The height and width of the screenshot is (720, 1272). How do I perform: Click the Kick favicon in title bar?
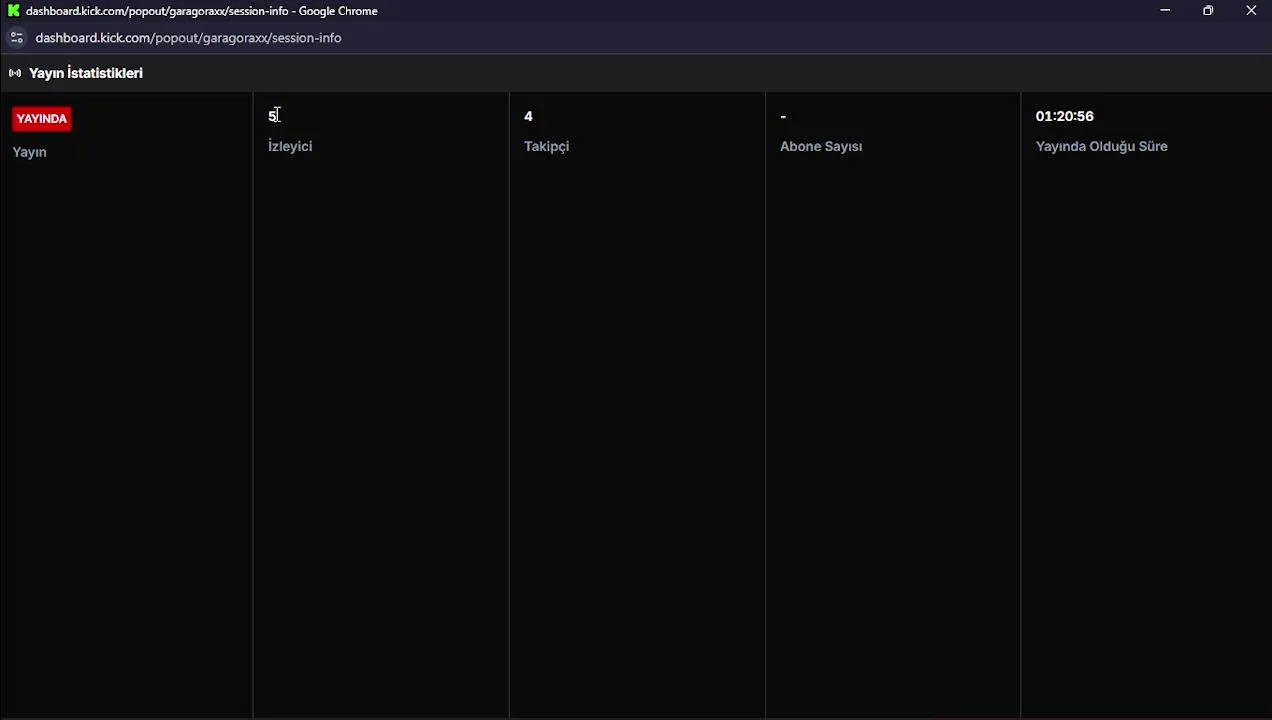click(x=14, y=11)
